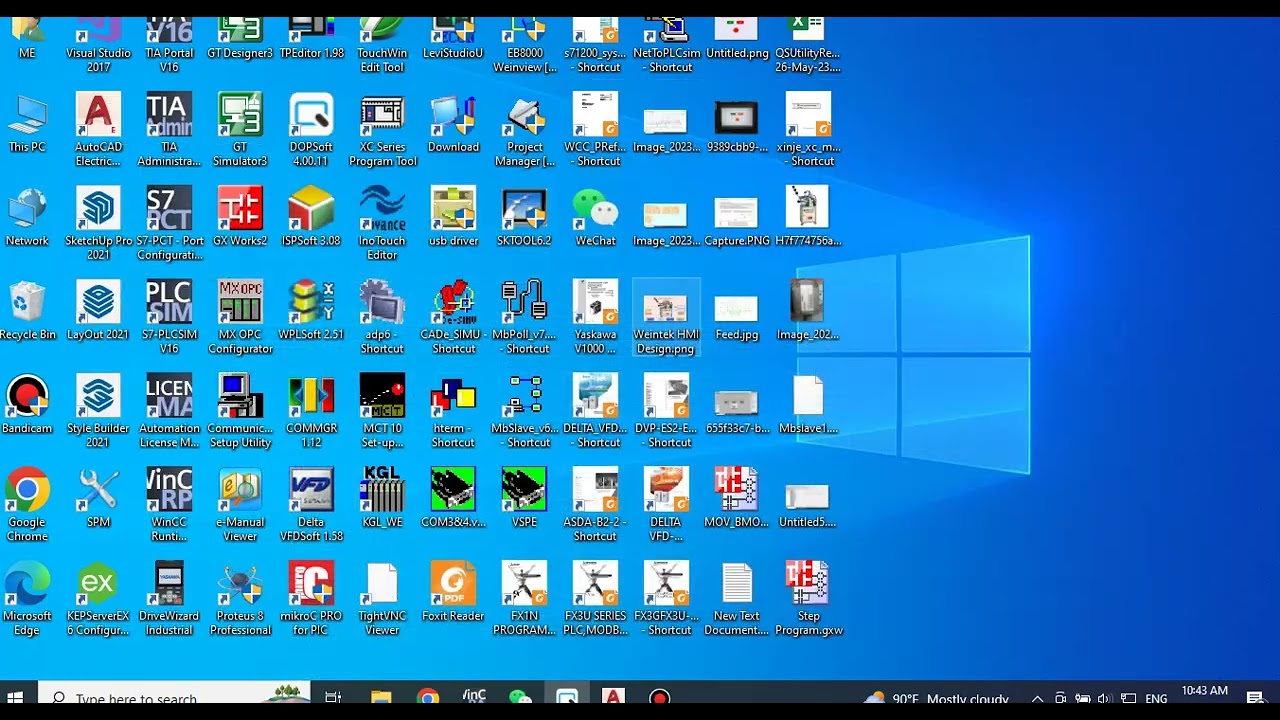Open the Windows Start menu

tap(15, 698)
